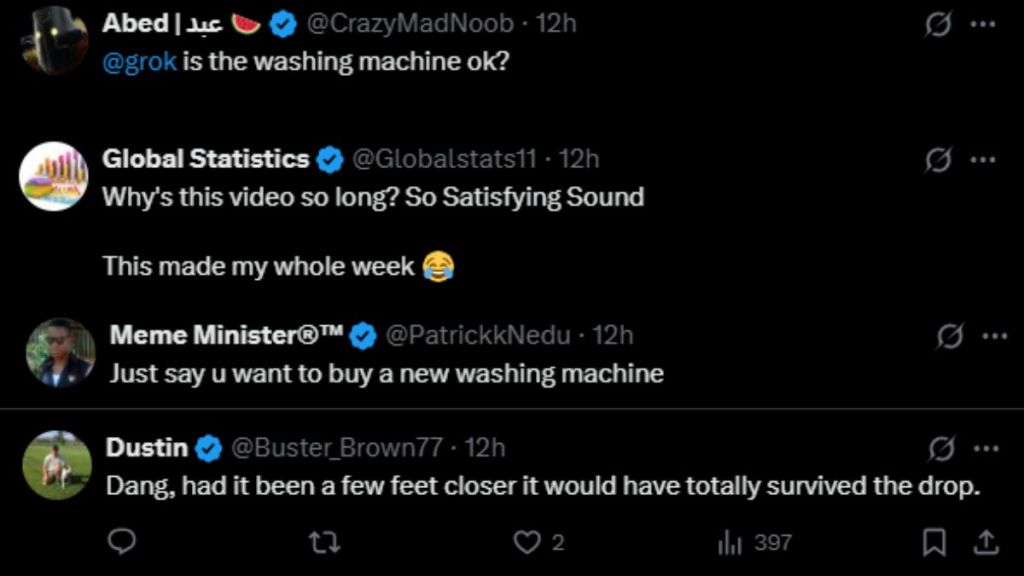The height and width of the screenshot is (576, 1024).
Task: Open Global Statistics profile avatar
Action: pos(54,175)
